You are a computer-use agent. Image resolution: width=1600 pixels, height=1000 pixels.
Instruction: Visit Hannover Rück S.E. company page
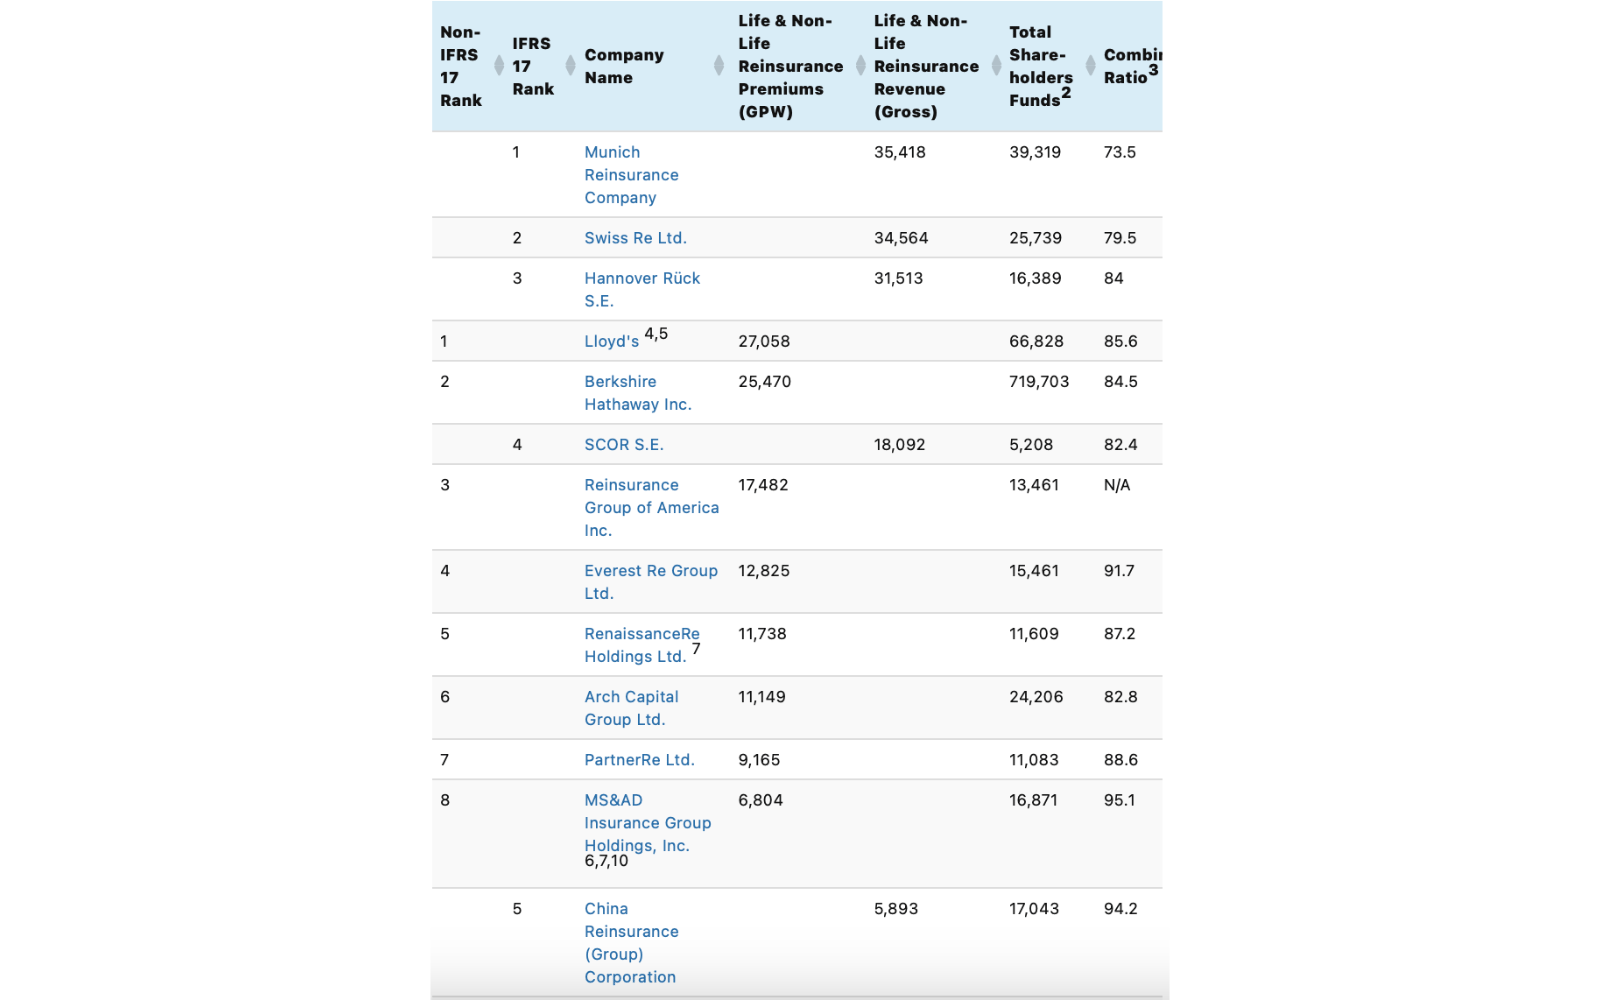coord(642,289)
